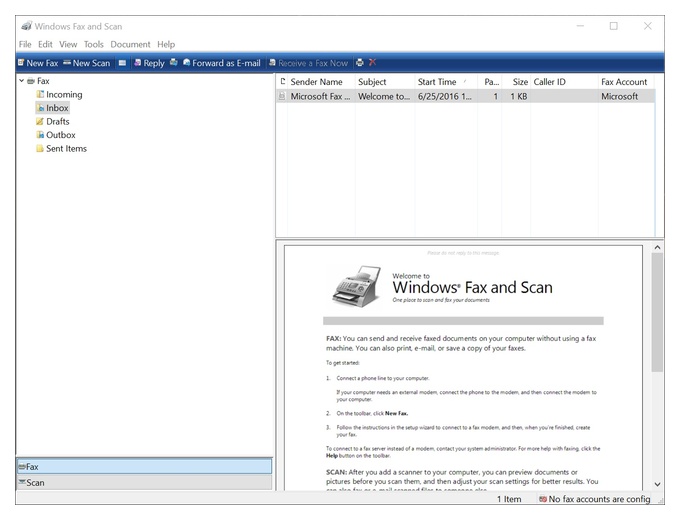Click the Sent Items folder icon

(x=40, y=148)
